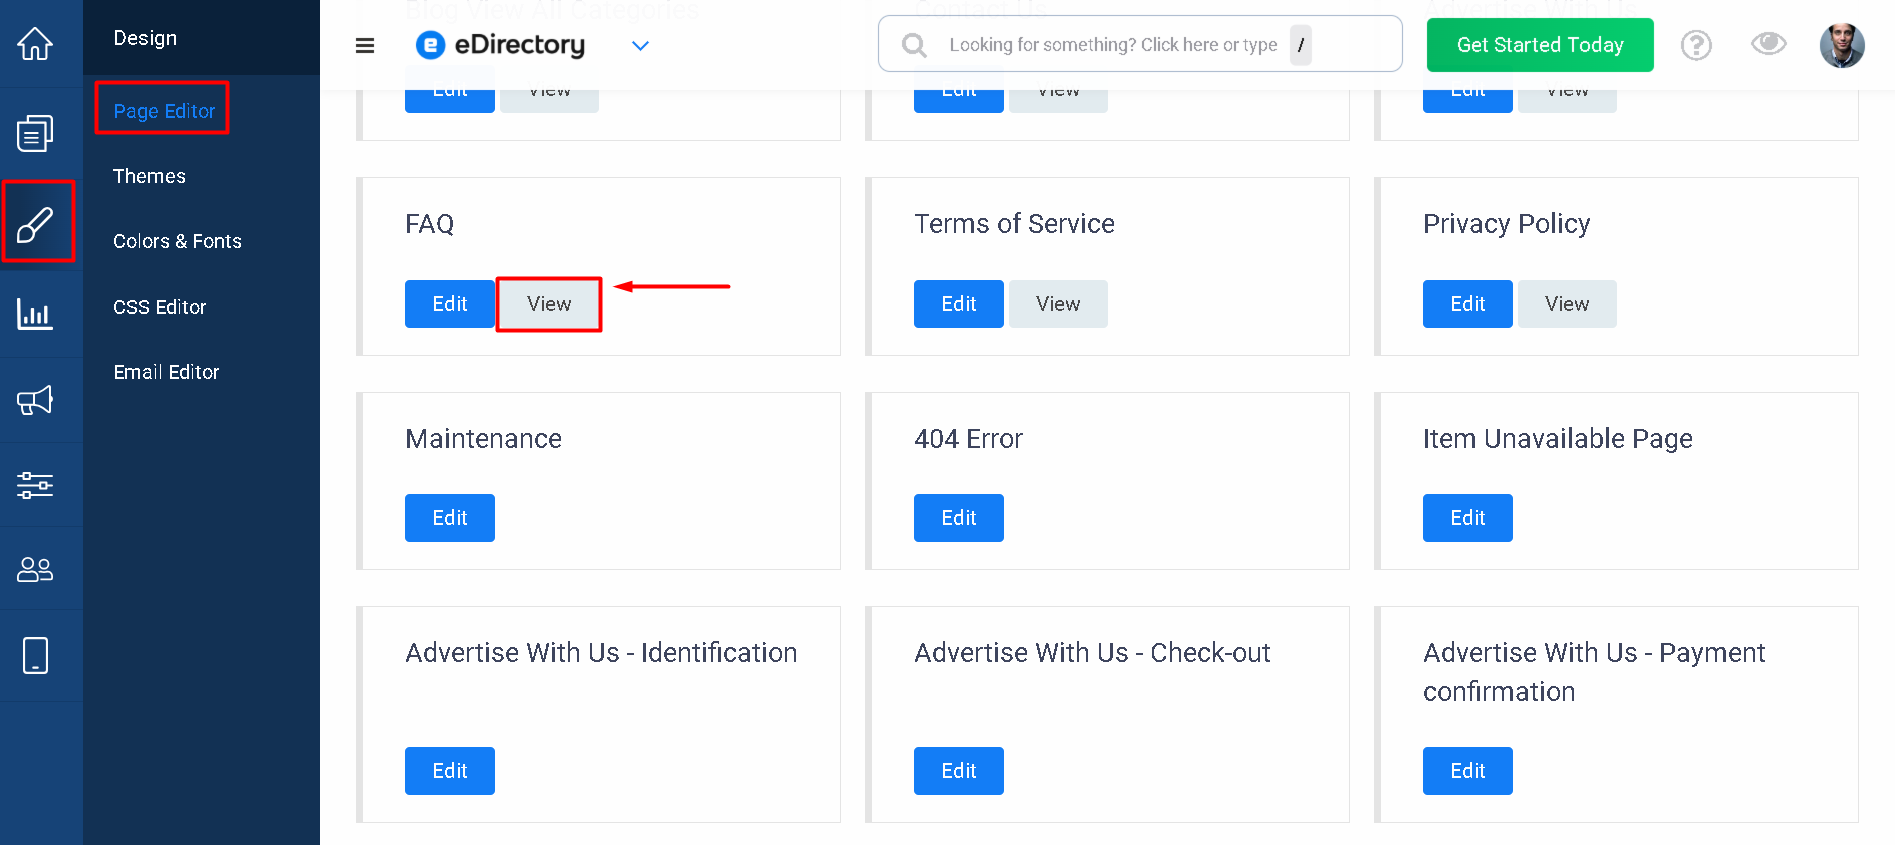1895x845 pixels.
Task: Click the Get Started Today button
Action: (1539, 45)
